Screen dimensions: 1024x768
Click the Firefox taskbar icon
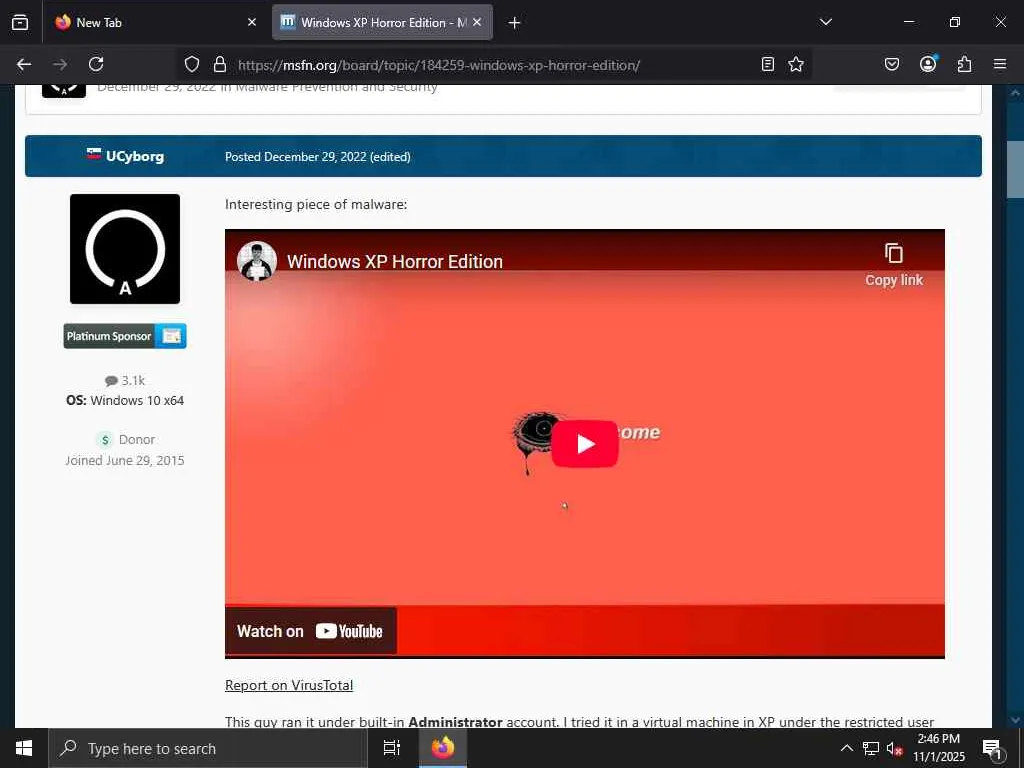point(442,748)
